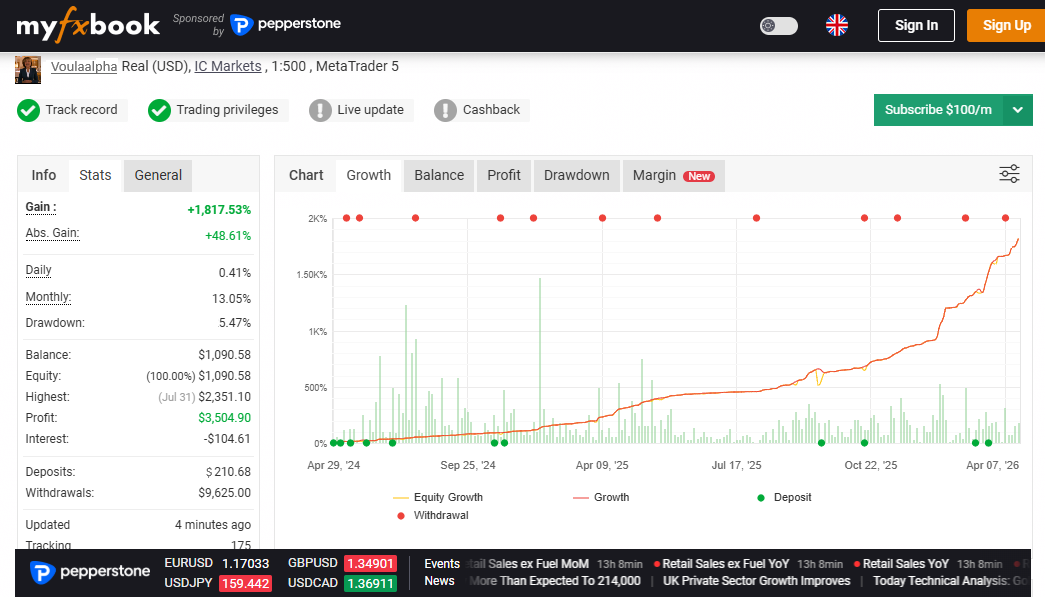Click the Monthly label
Image resolution: width=1045 pixels, height=597 pixels.
pos(48,297)
